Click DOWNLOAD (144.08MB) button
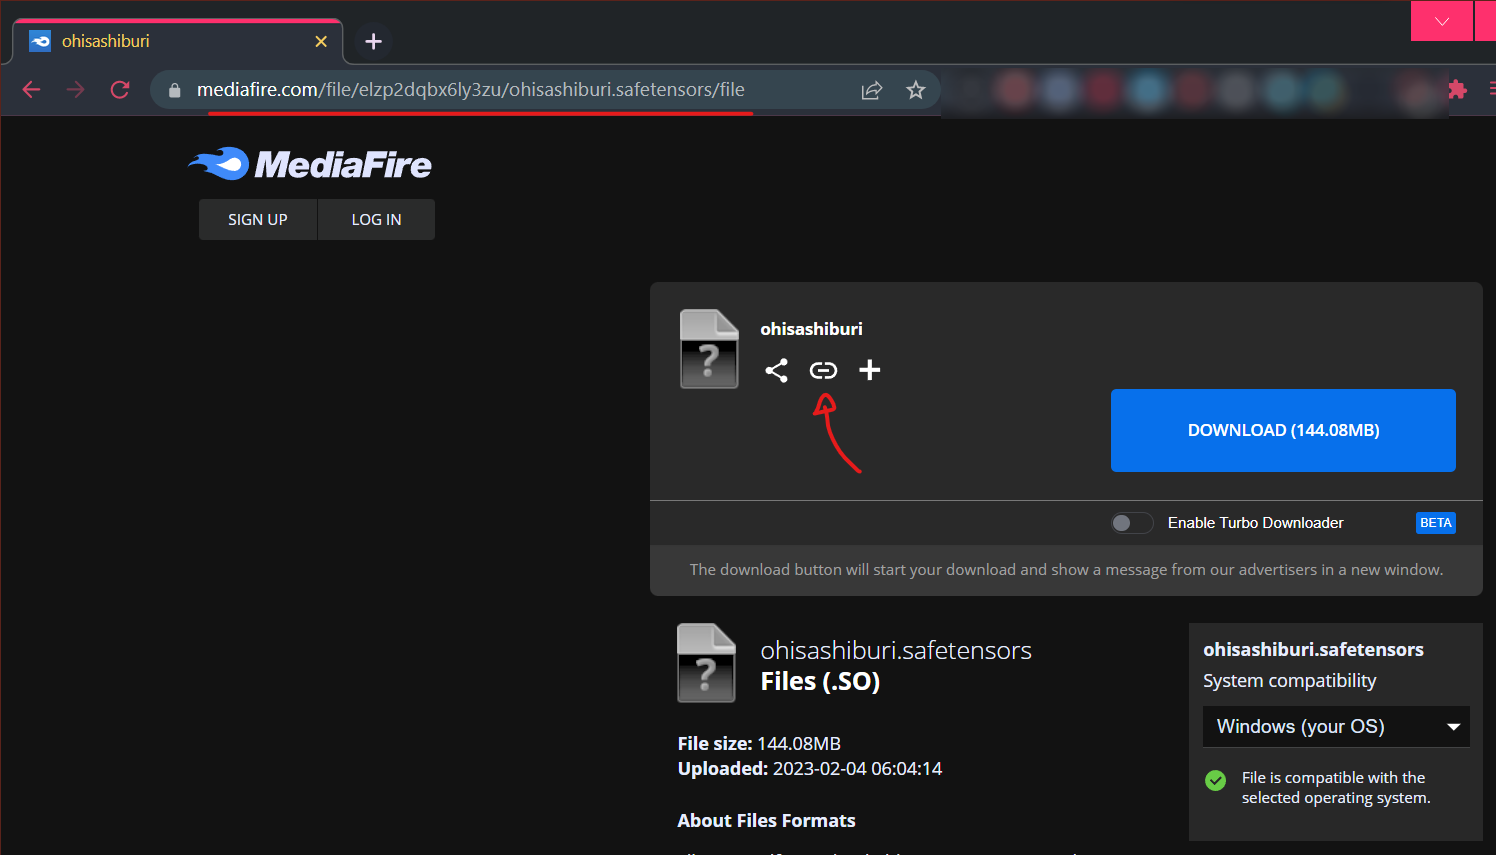 tap(1283, 430)
